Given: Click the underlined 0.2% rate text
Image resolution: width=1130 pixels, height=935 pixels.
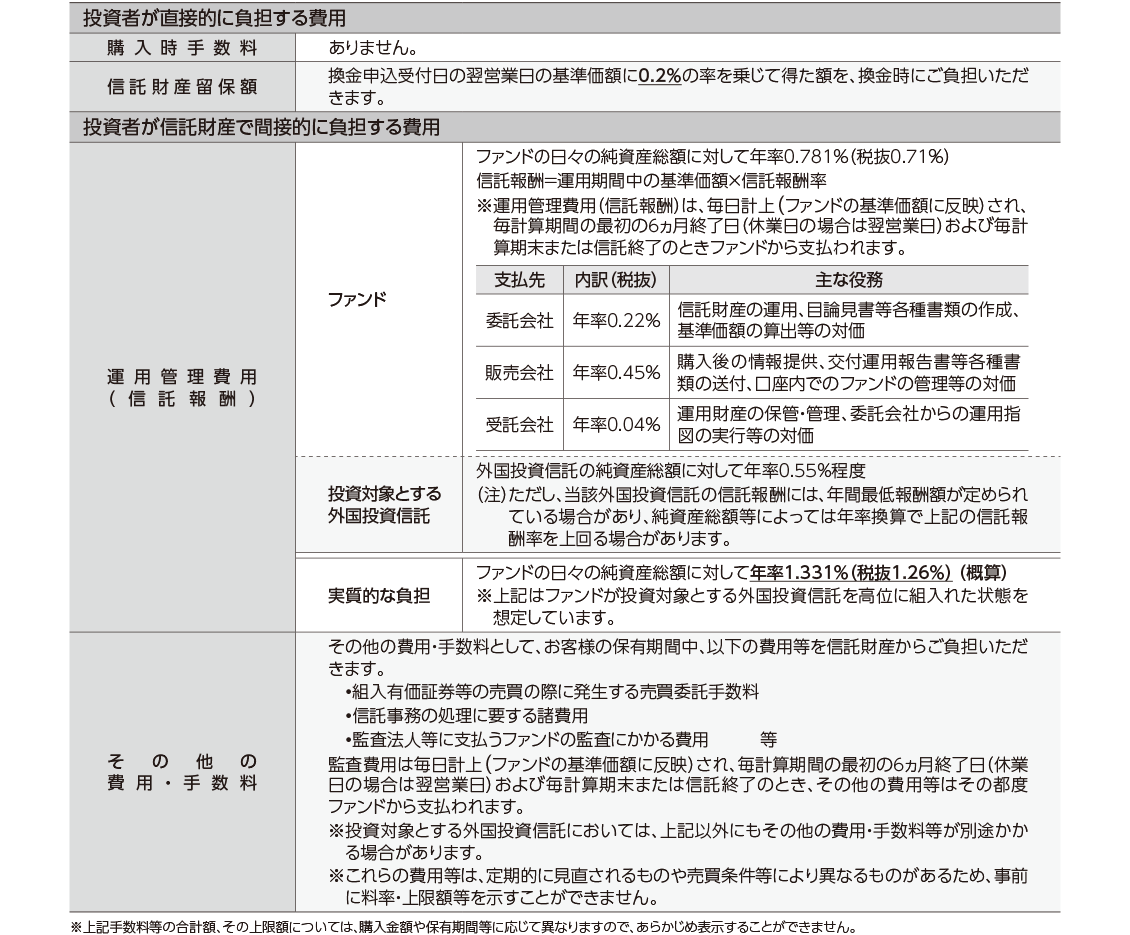Looking at the screenshot, I should pos(660,75).
